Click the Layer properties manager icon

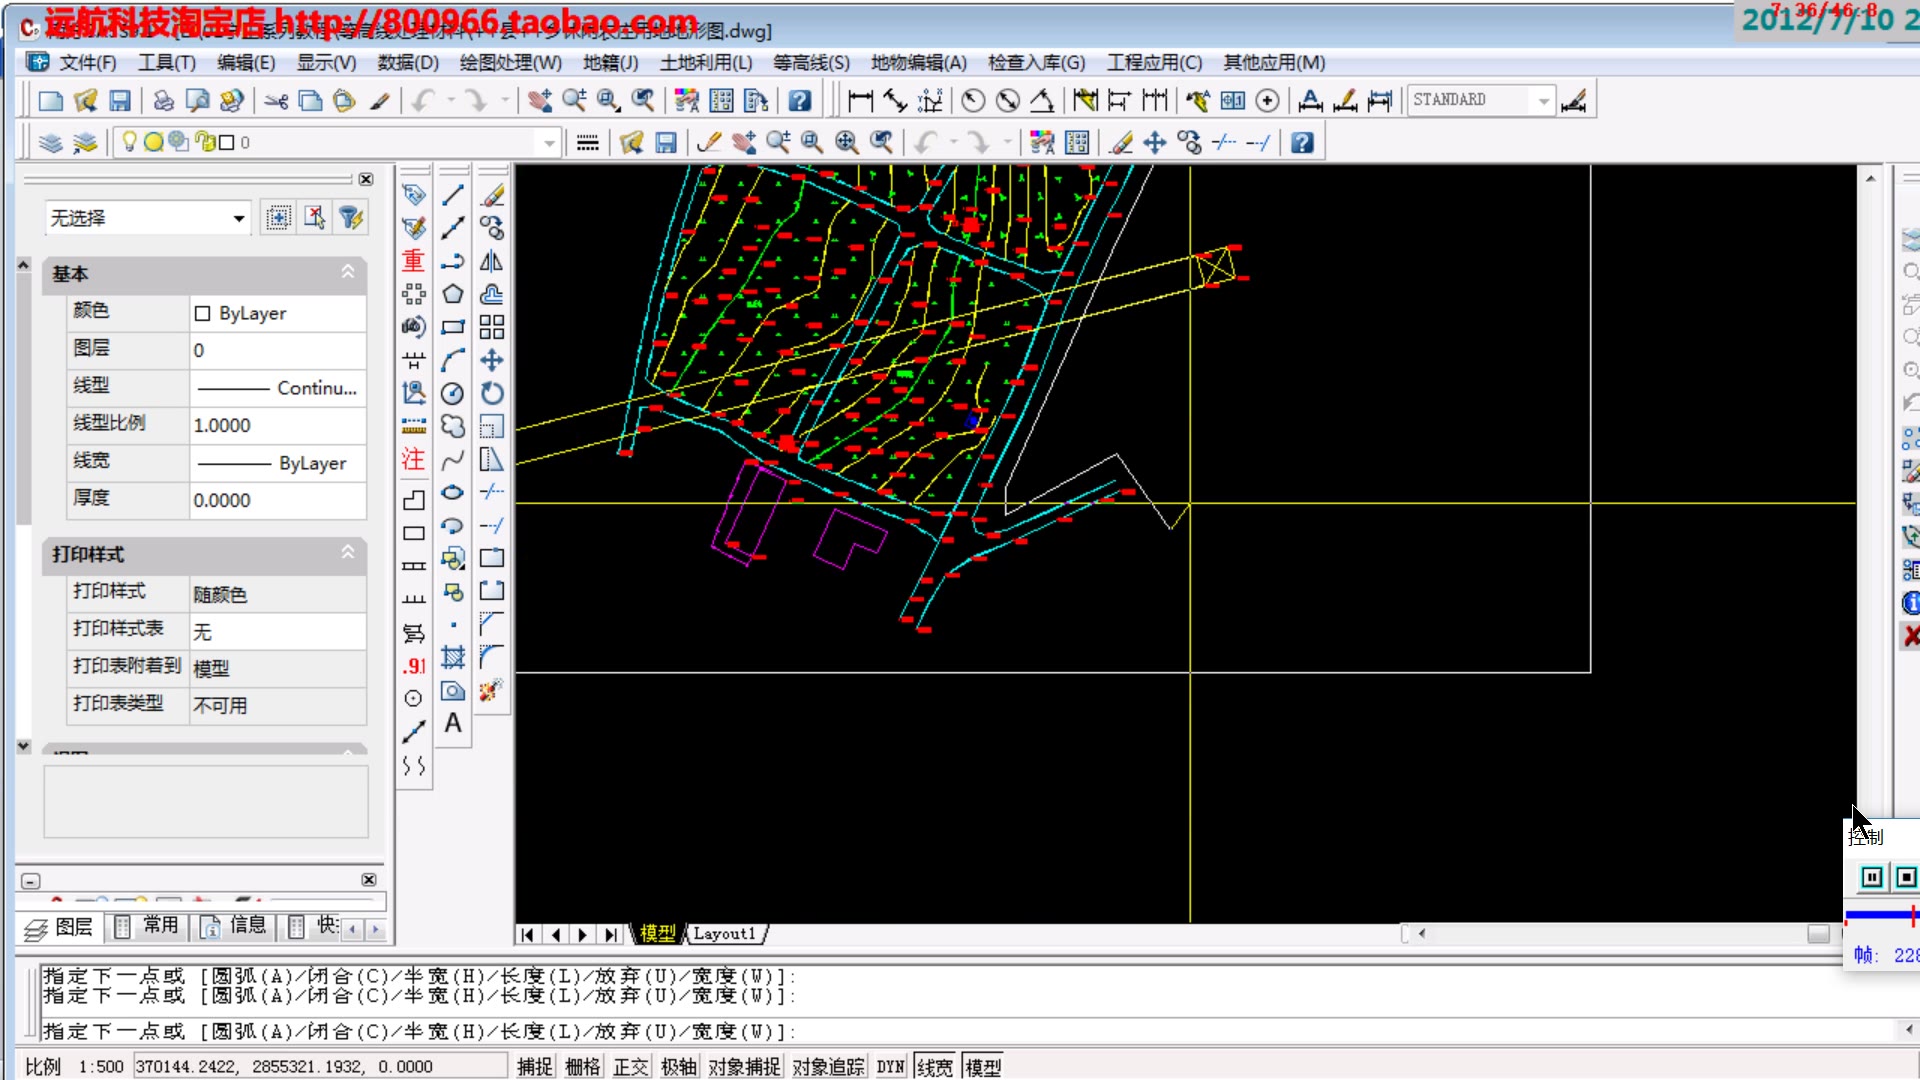point(50,143)
